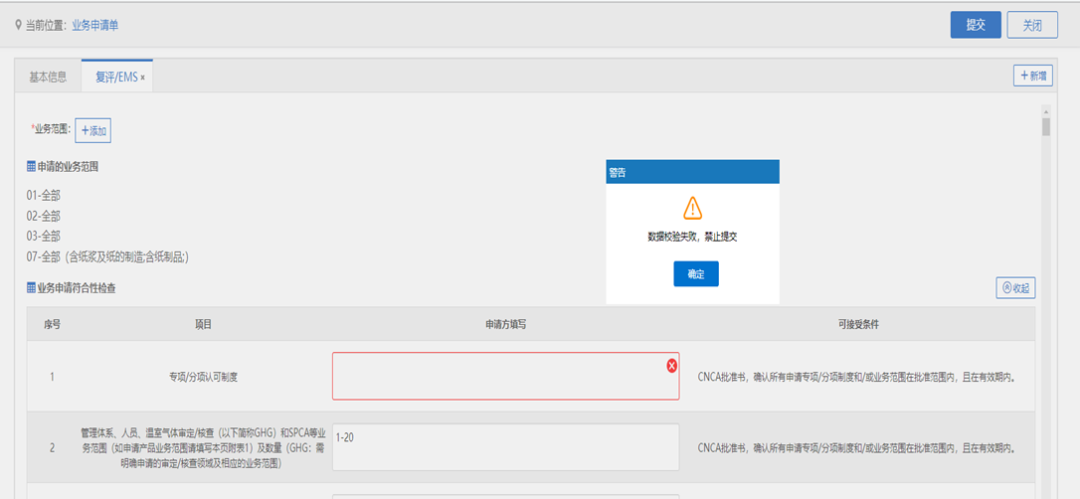Select the 02-全部 scope entry

[43, 216]
